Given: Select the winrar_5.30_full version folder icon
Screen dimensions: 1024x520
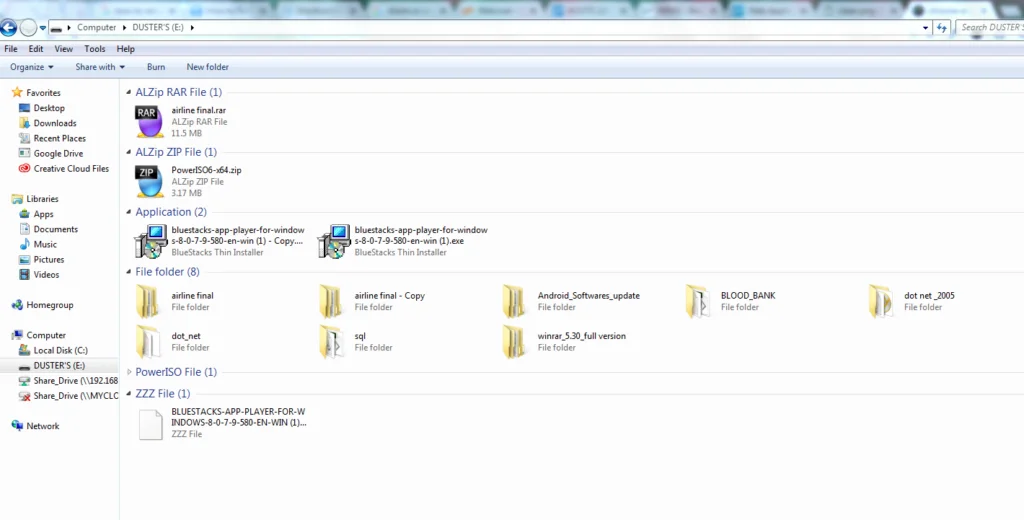Looking at the screenshot, I should tap(514, 342).
